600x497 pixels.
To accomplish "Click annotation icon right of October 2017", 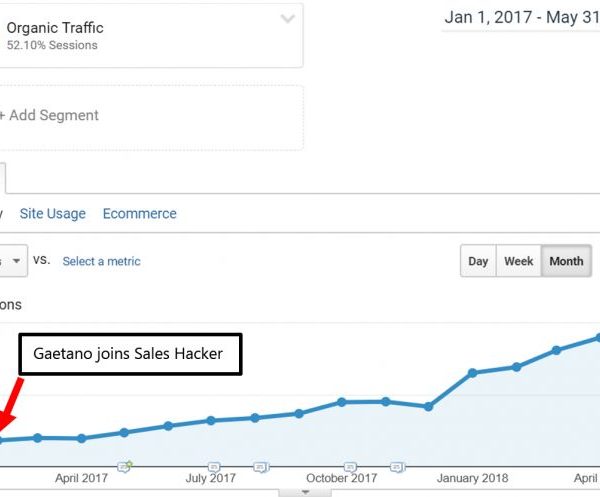I will coord(396,466).
